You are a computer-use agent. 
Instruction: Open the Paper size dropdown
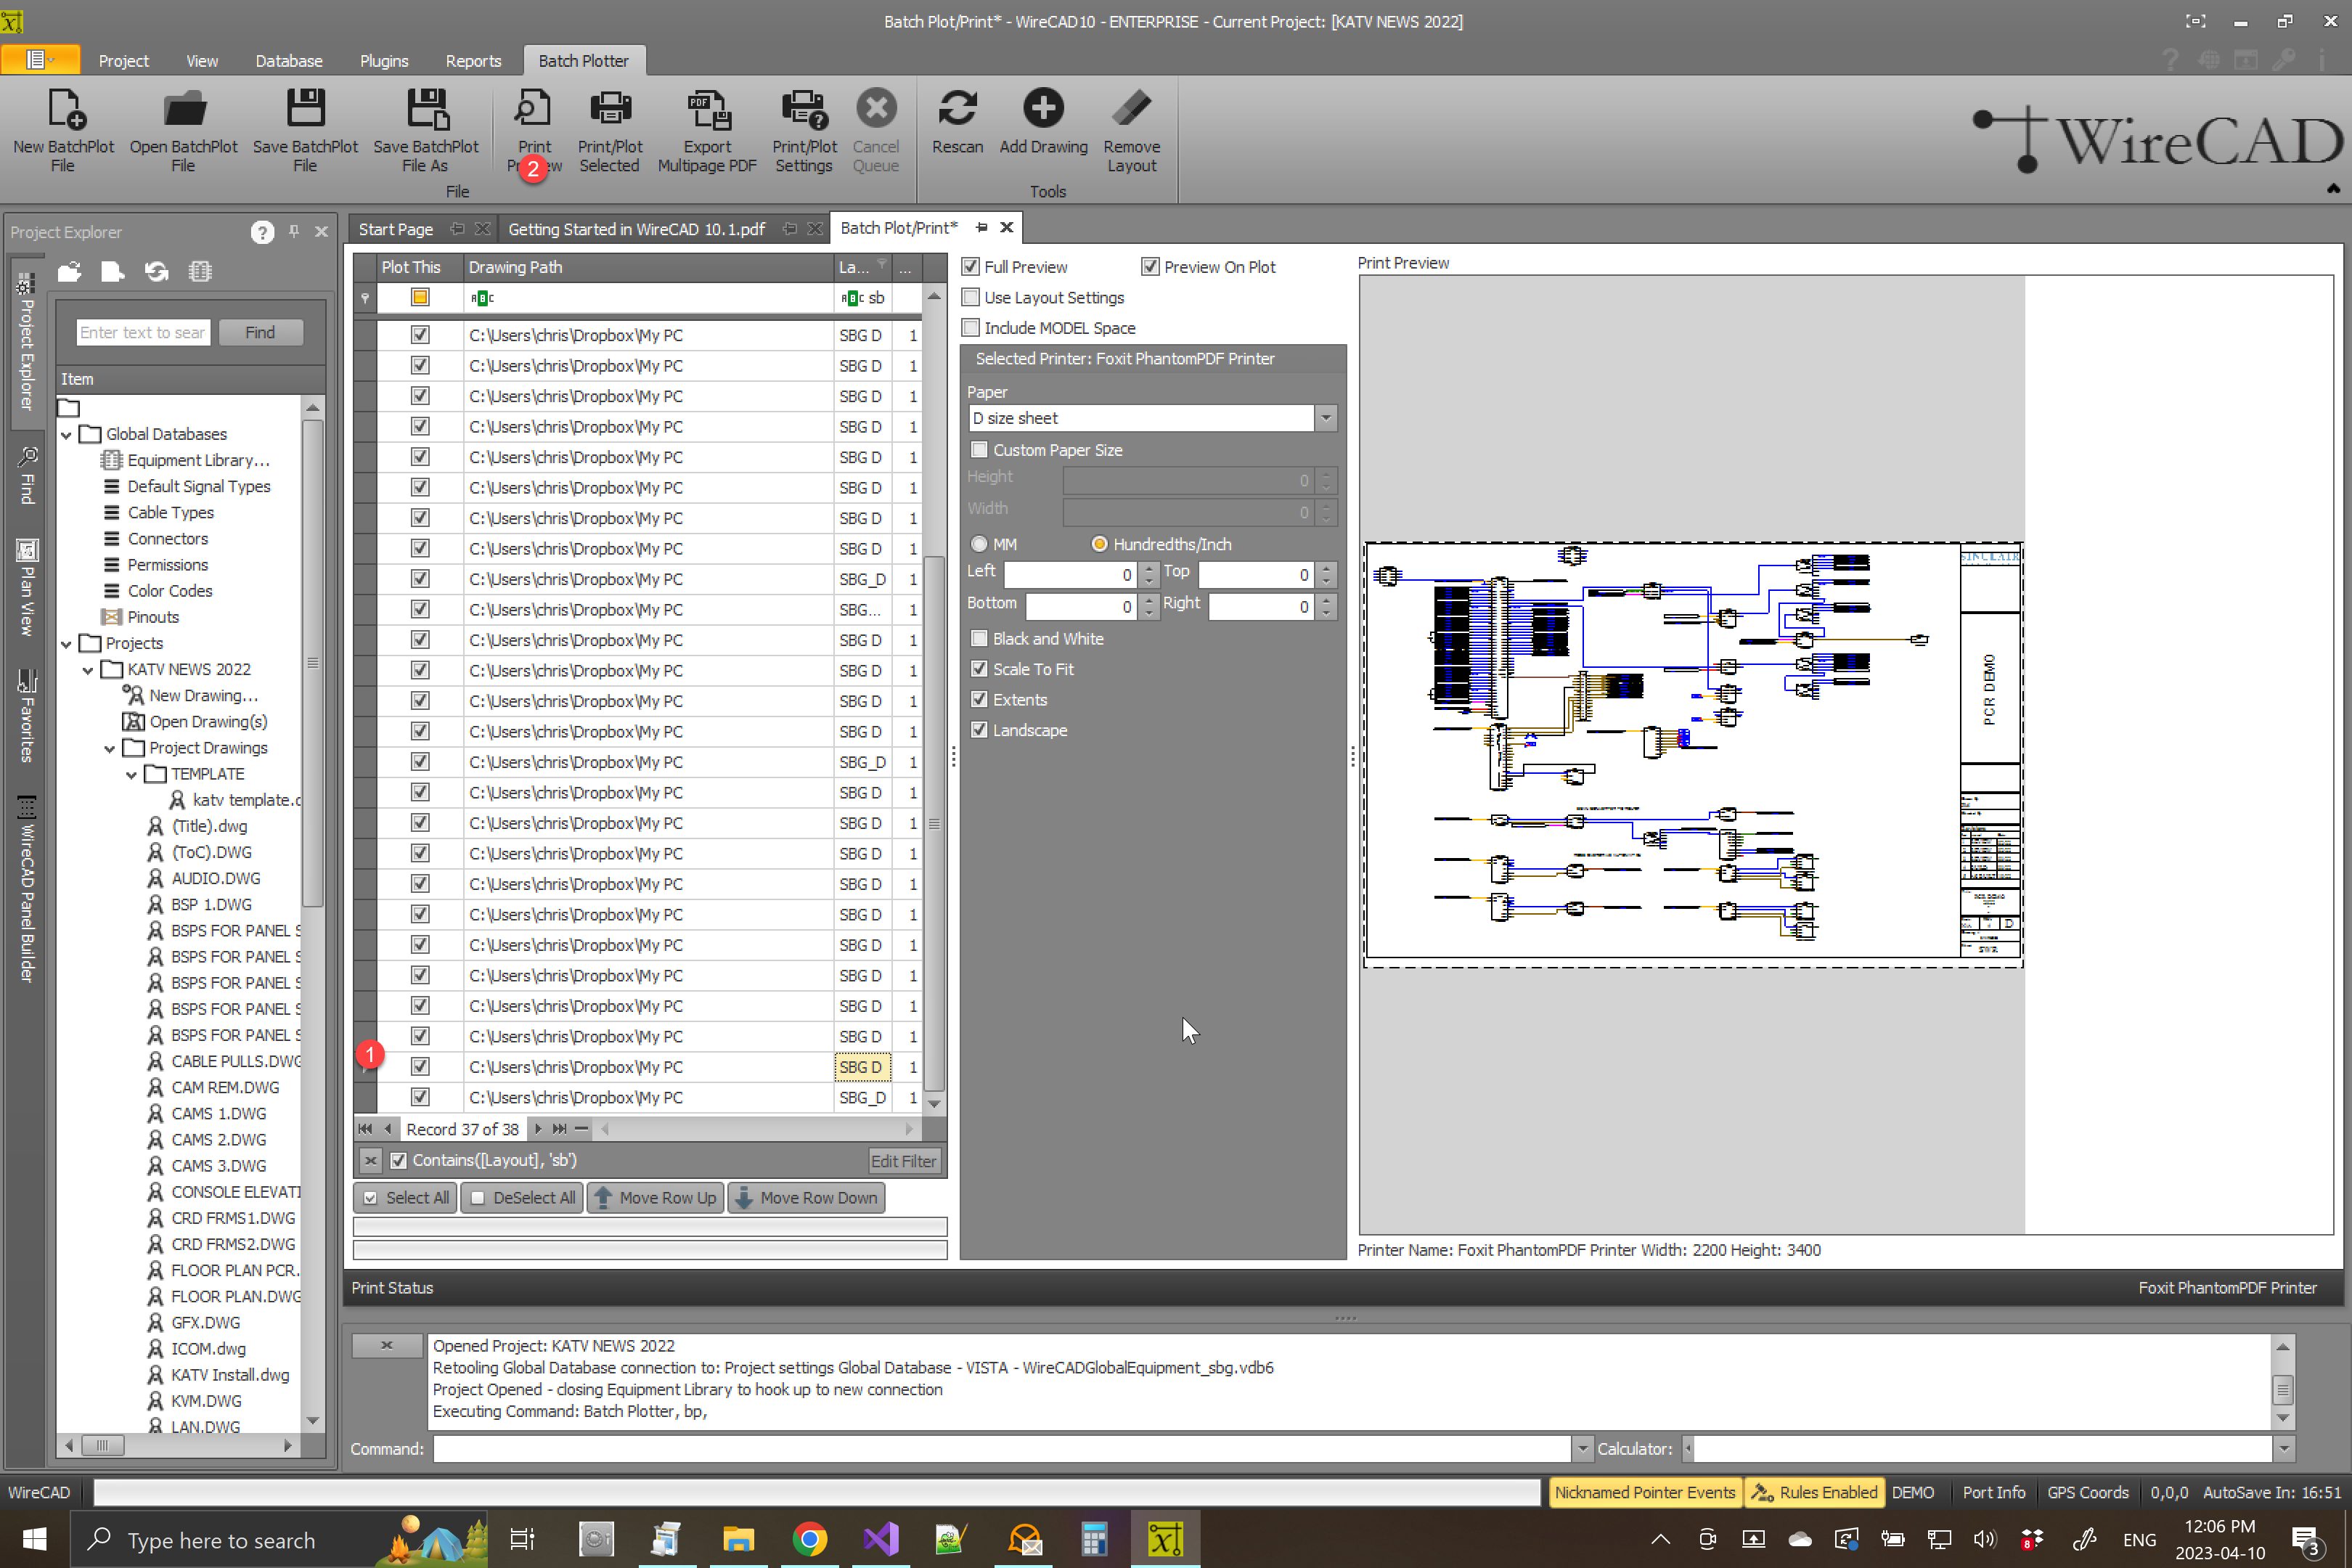(x=1325, y=418)
